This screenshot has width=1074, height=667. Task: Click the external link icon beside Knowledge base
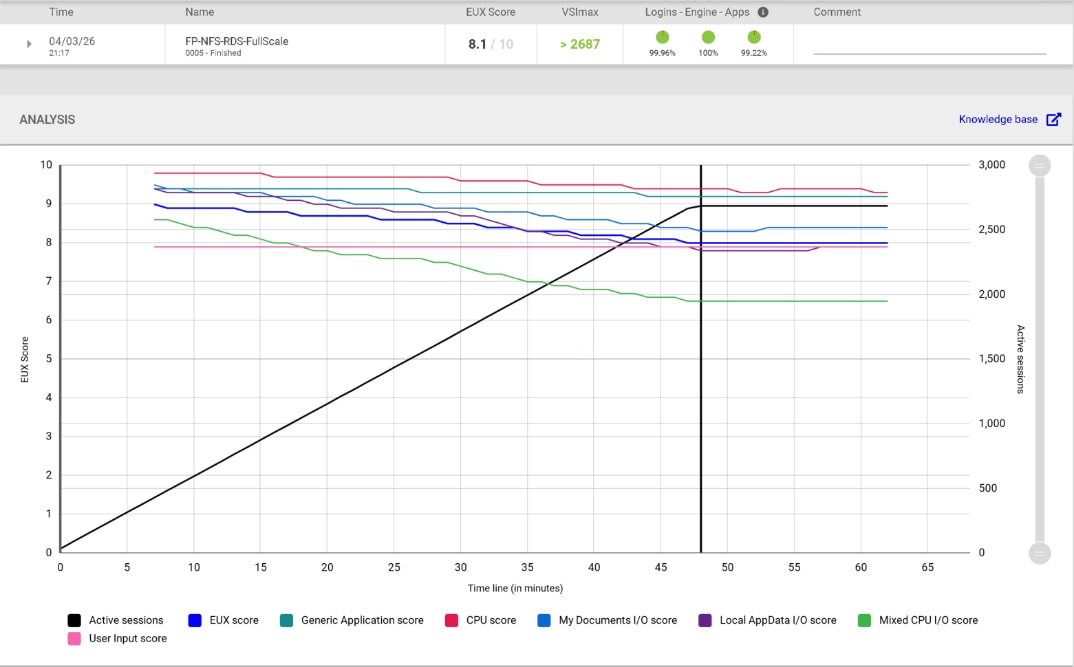tap(1053, 119)
